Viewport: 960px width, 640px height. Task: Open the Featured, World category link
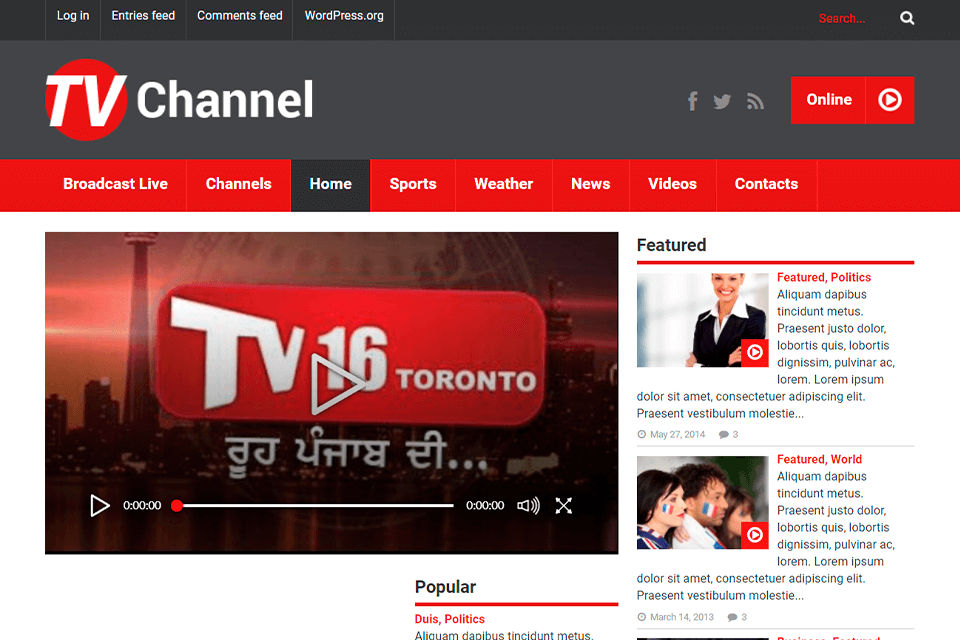click(x=819, y=459)
